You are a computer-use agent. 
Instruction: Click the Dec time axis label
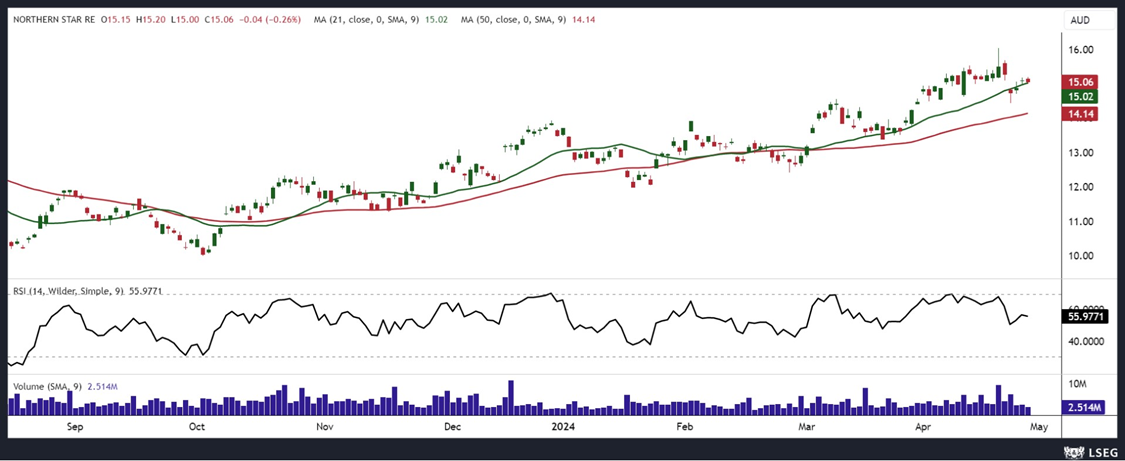tap(452, 427)
